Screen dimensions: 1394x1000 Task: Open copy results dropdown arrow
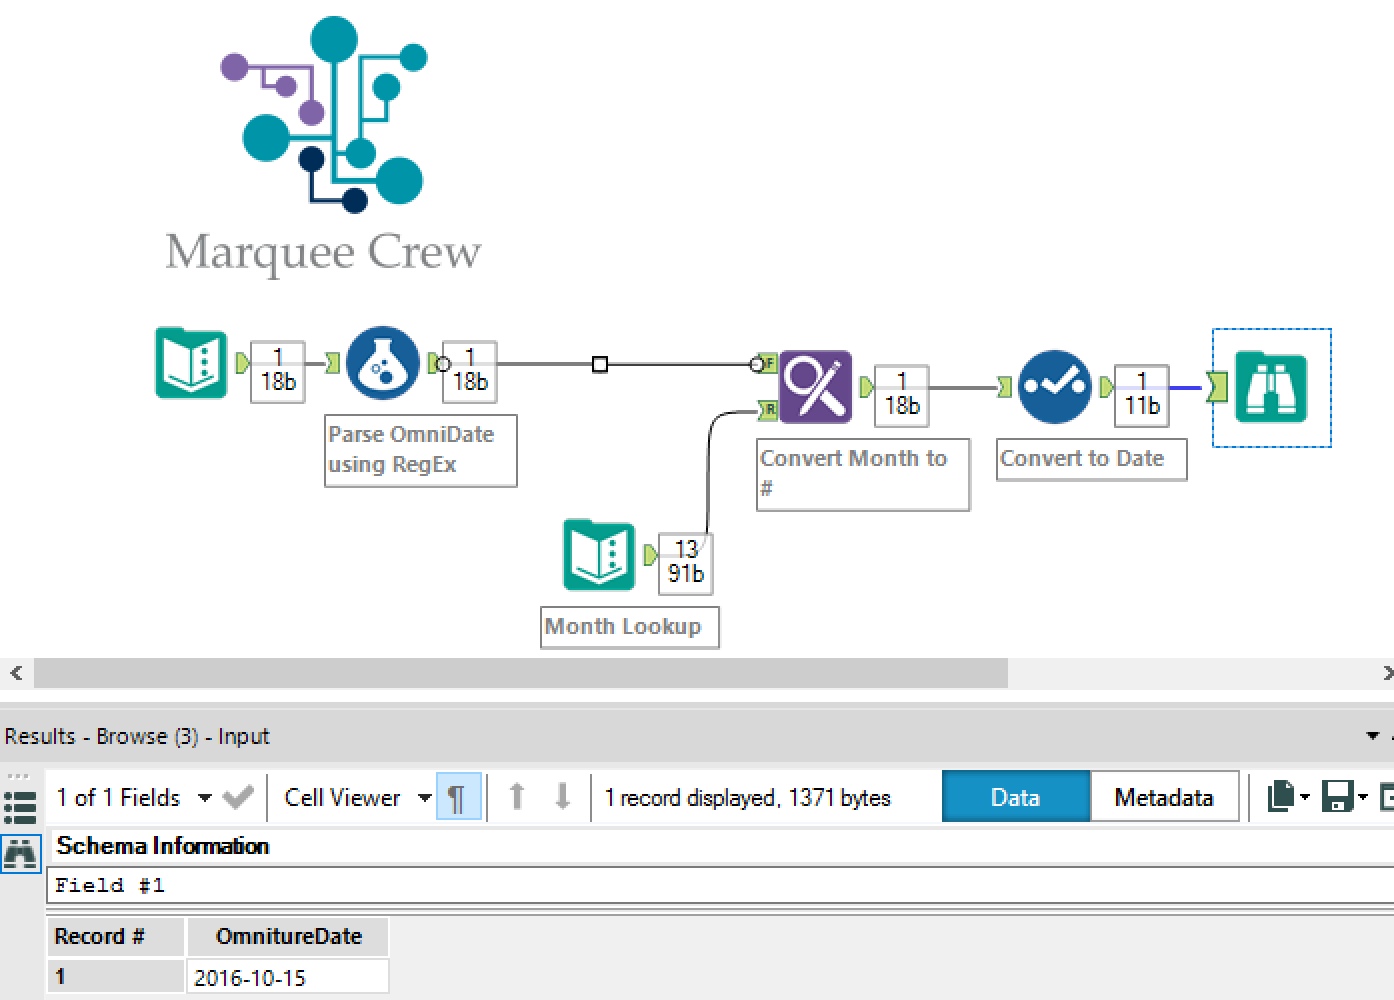pyautogui.click(x=1305, y=797)
